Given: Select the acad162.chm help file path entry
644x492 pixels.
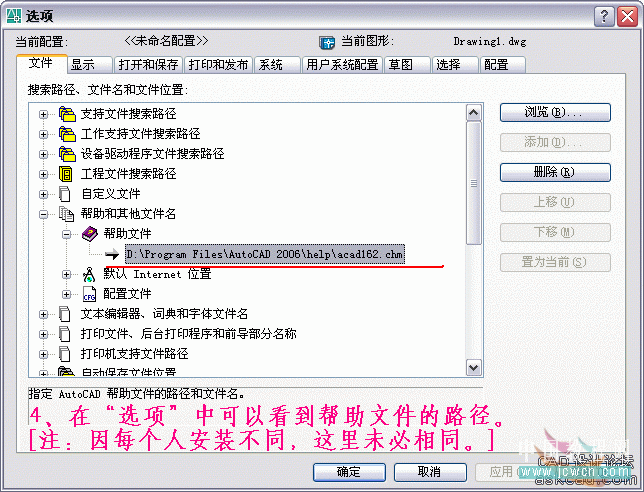Looking at the screenshot, I should click(x=265, y=254).
